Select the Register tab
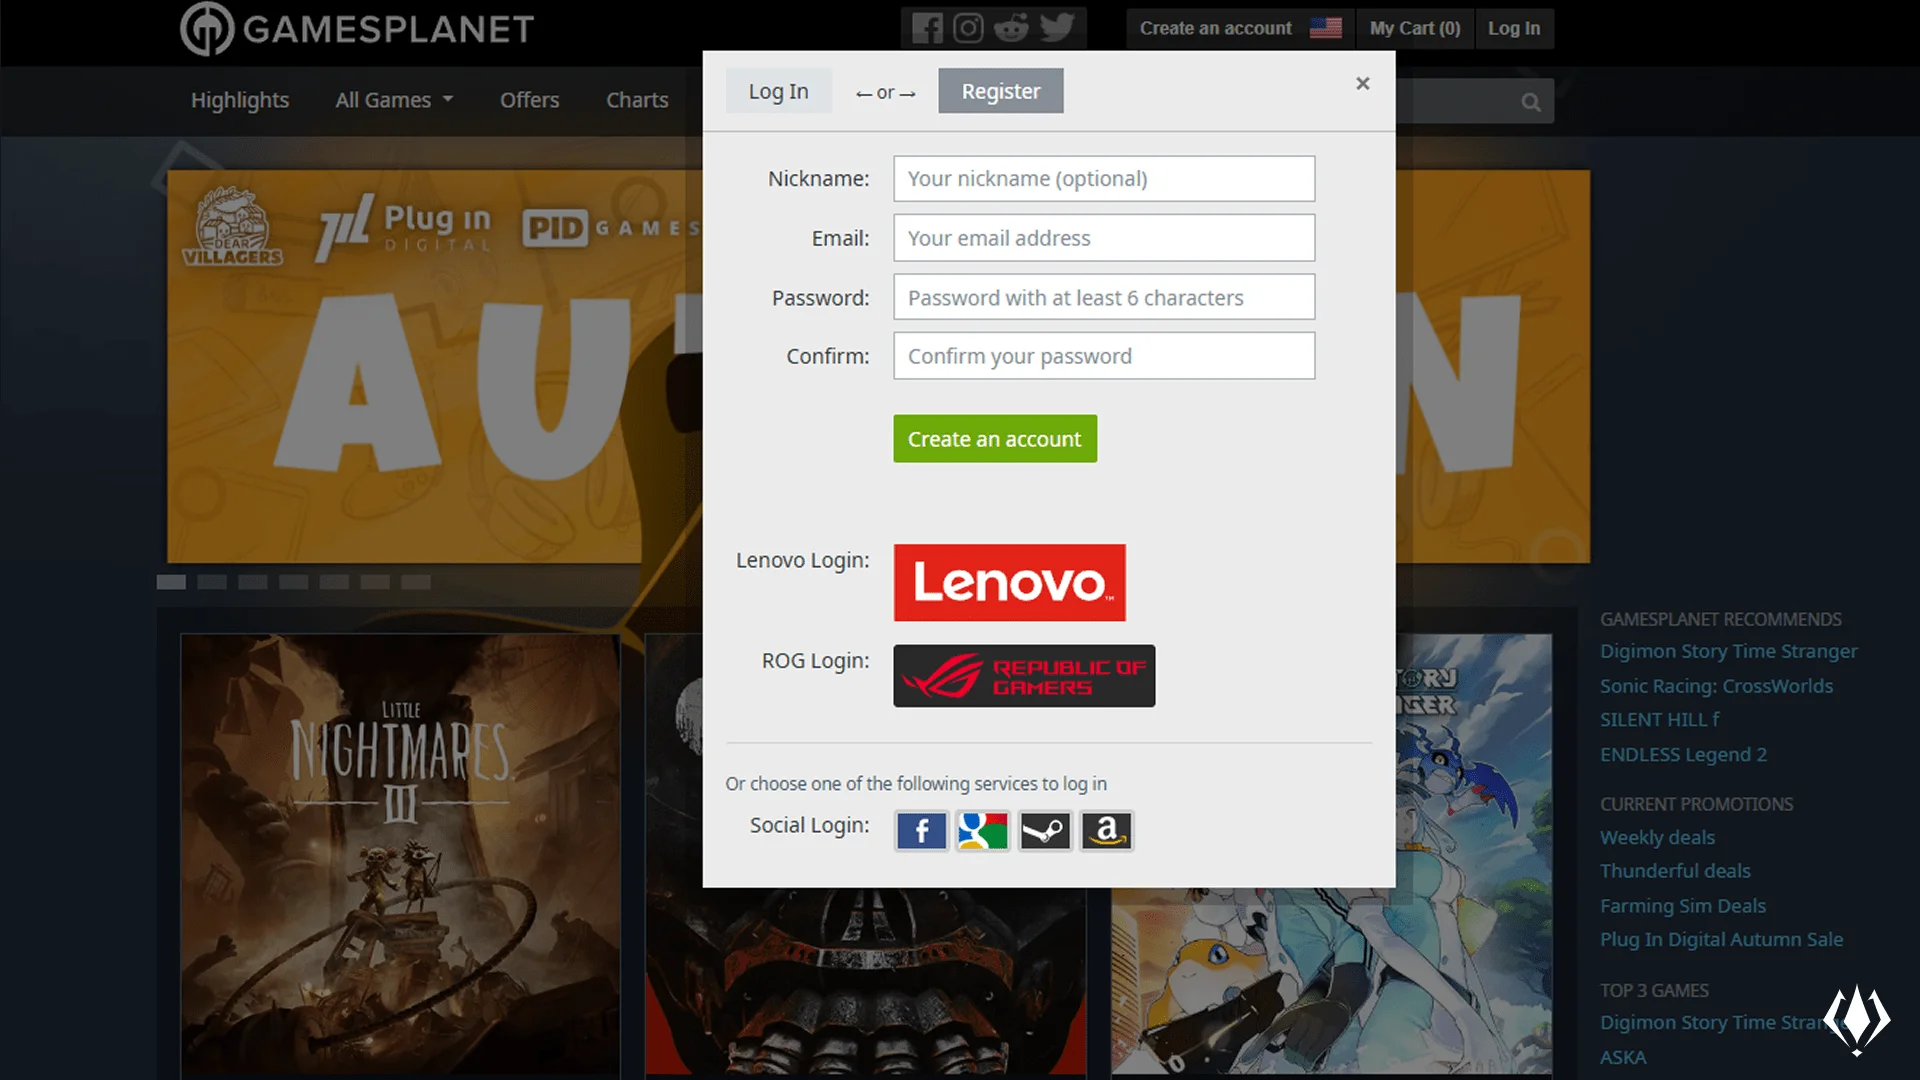Screen dimensions: 1920x1080 tap(1000, 91)
